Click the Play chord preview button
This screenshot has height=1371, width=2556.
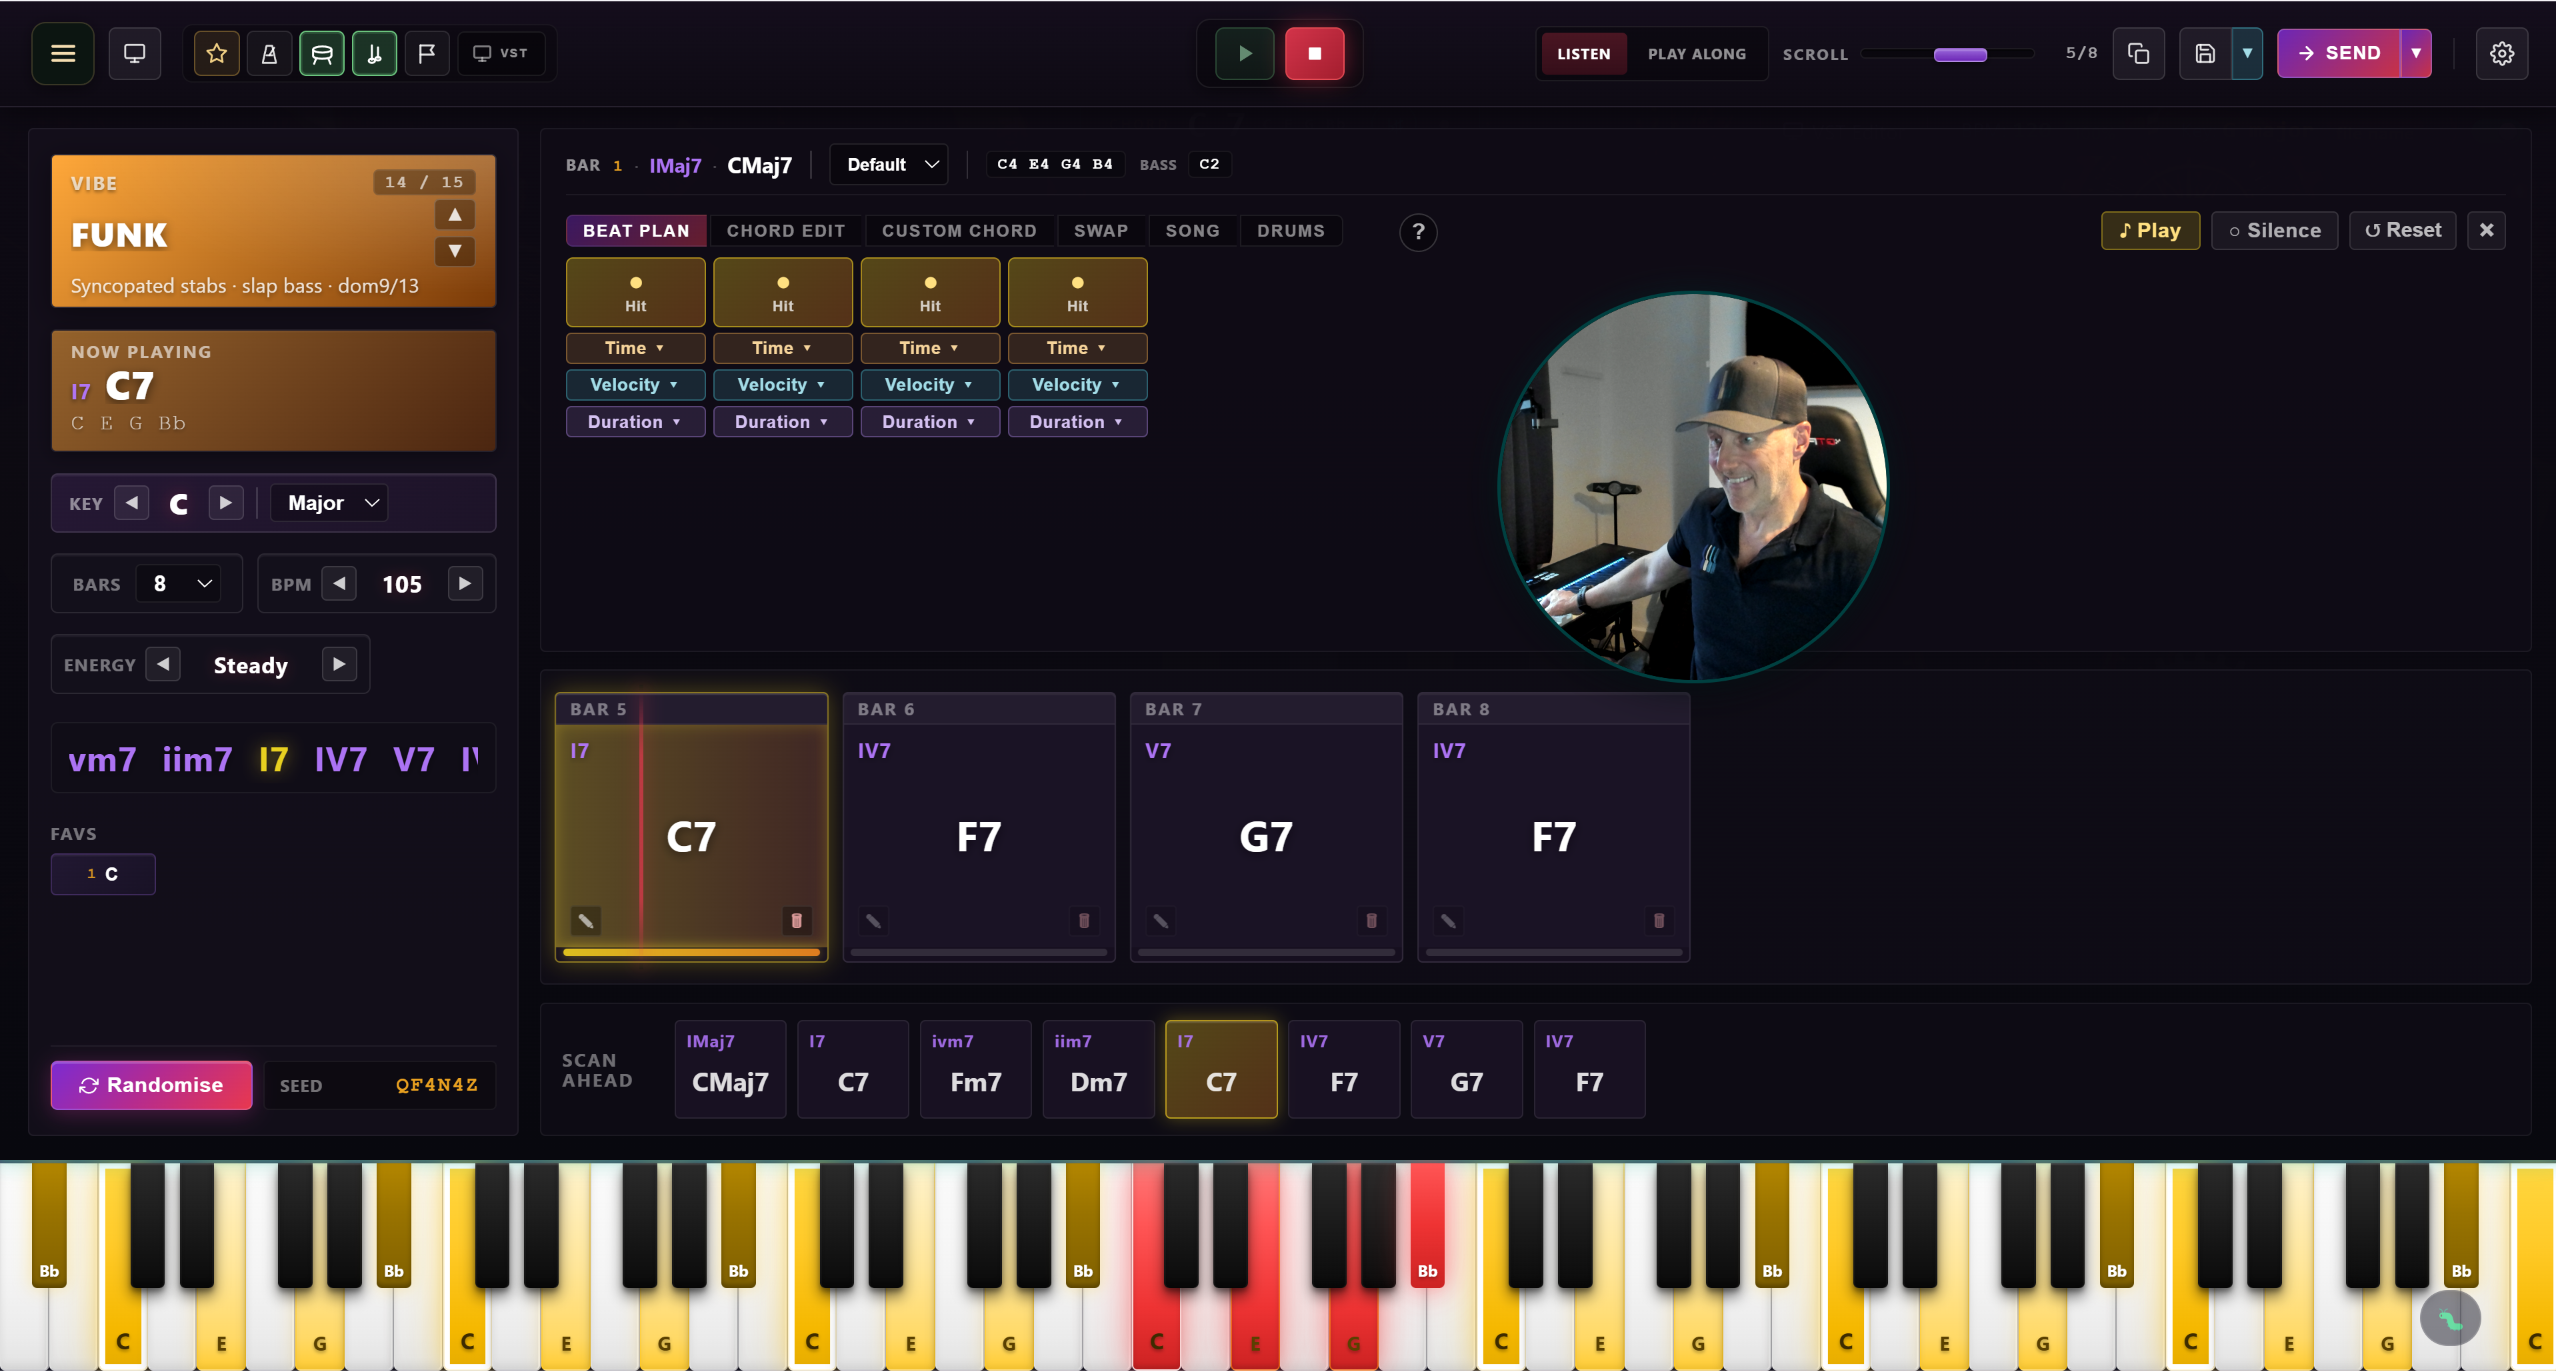coord(2150,230)
